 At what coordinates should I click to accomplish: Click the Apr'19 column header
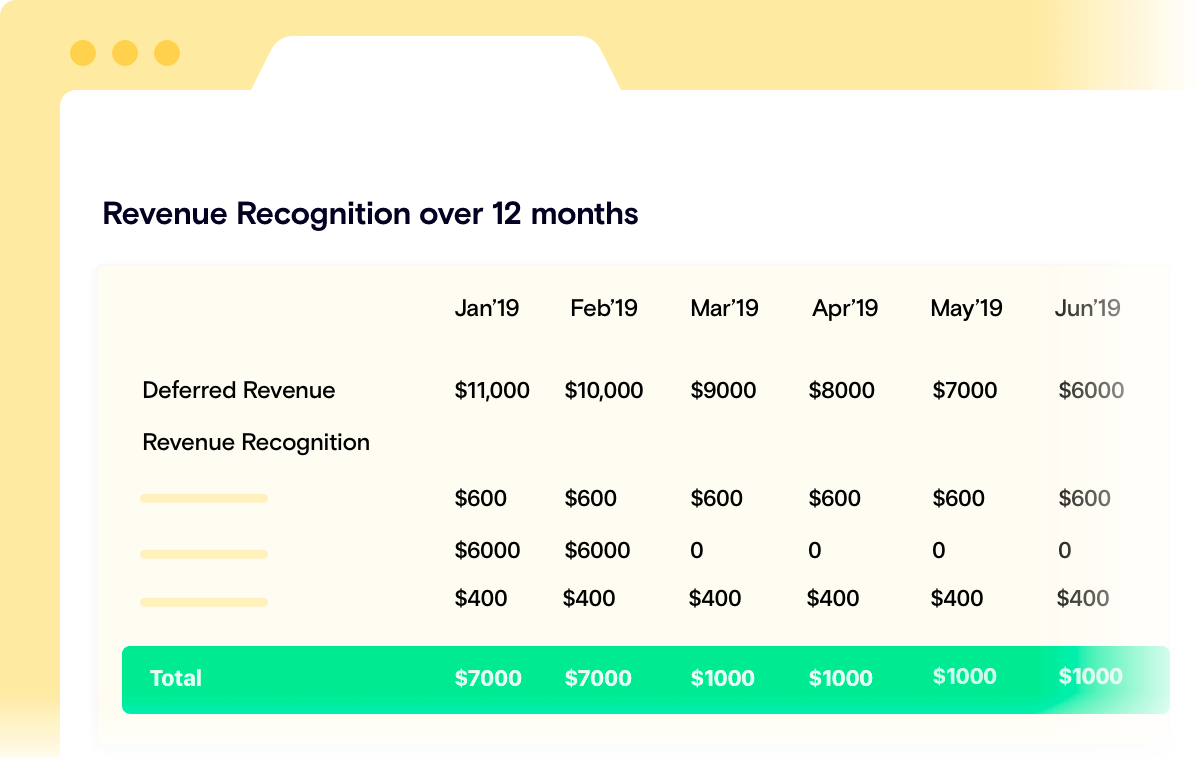pos(845,308)
